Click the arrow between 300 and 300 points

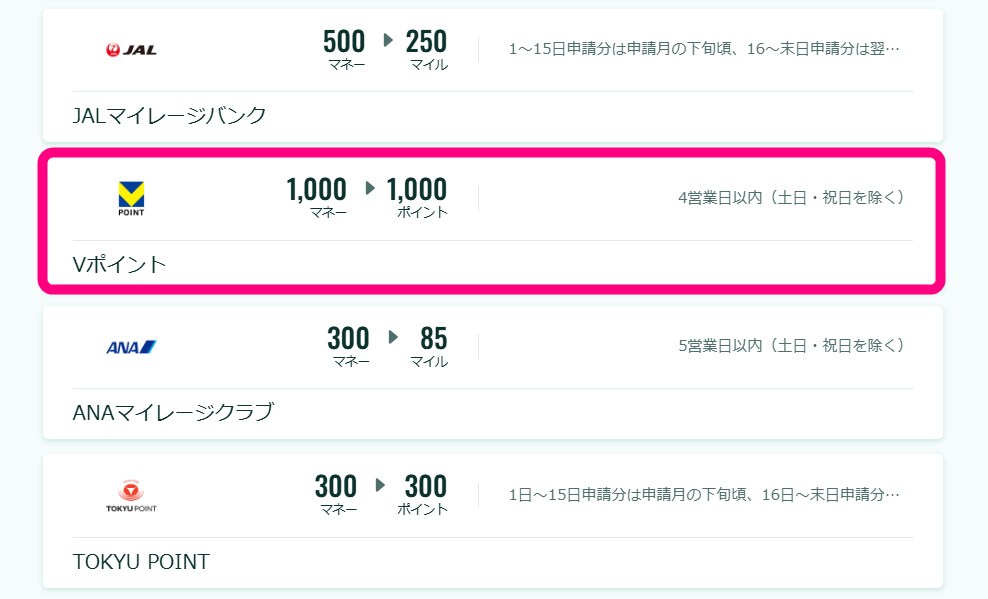click(380, 485)
